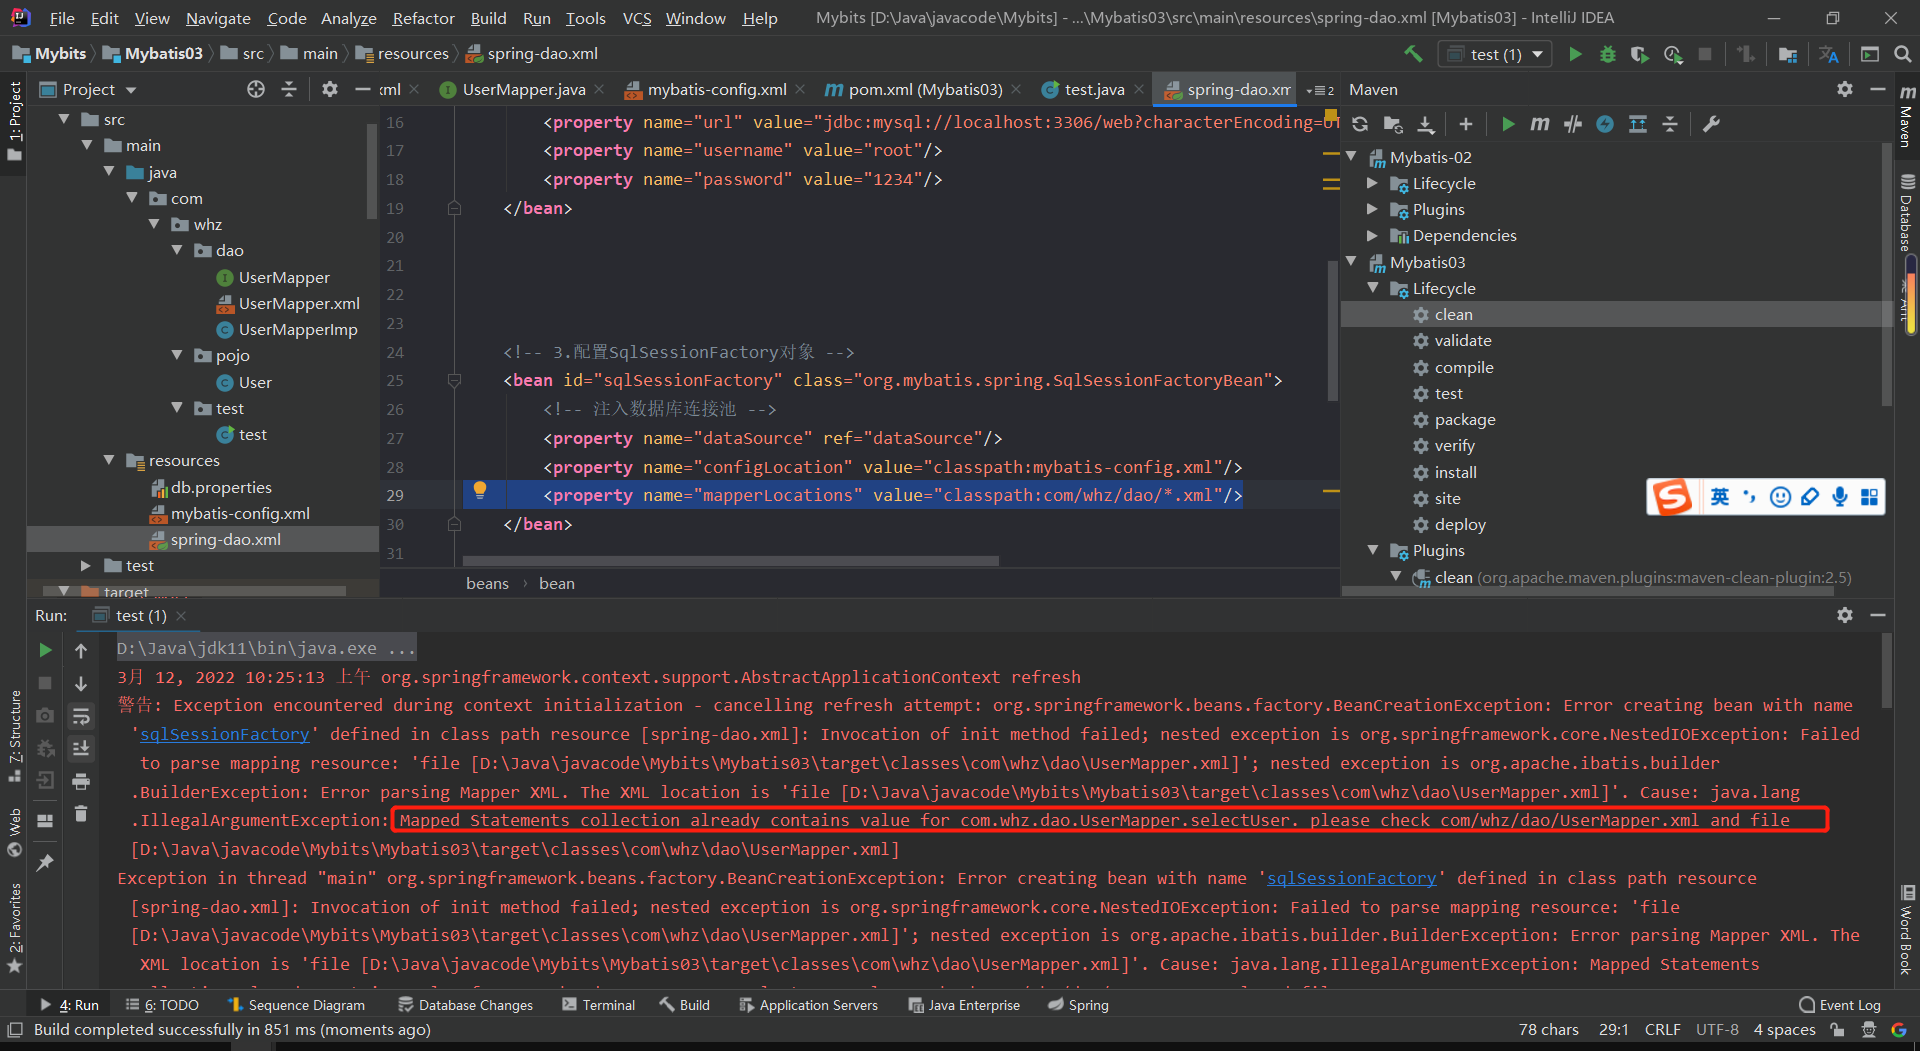Open the Sequence Diagram tool window

coord(296,1005)
